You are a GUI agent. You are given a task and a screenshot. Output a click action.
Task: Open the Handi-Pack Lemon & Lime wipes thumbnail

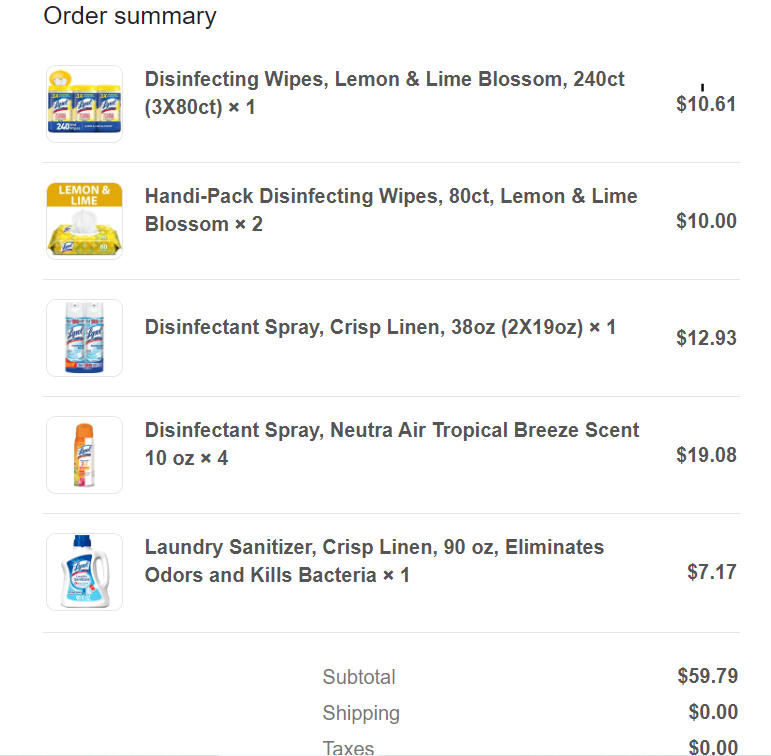84,221
